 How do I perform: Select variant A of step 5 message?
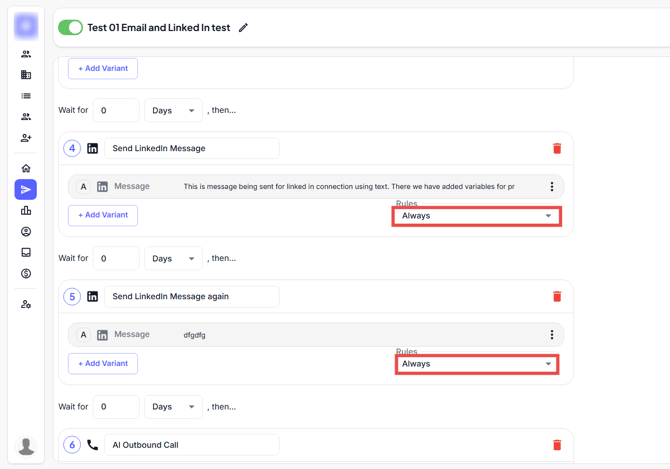(83, 335)
